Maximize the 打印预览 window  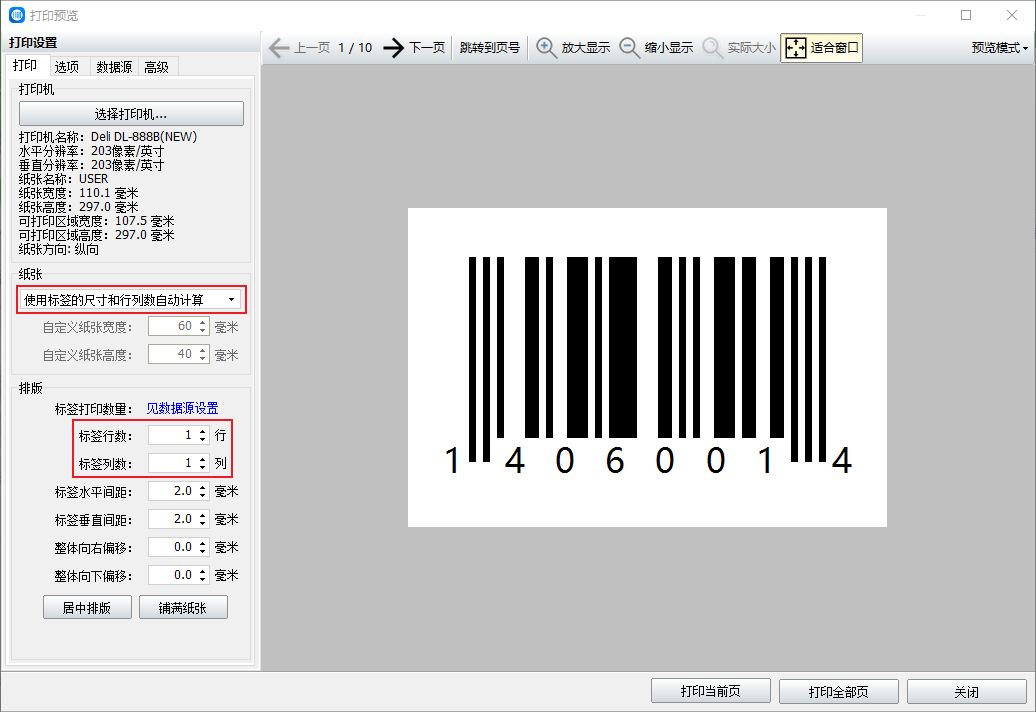[x=966, y=15]
